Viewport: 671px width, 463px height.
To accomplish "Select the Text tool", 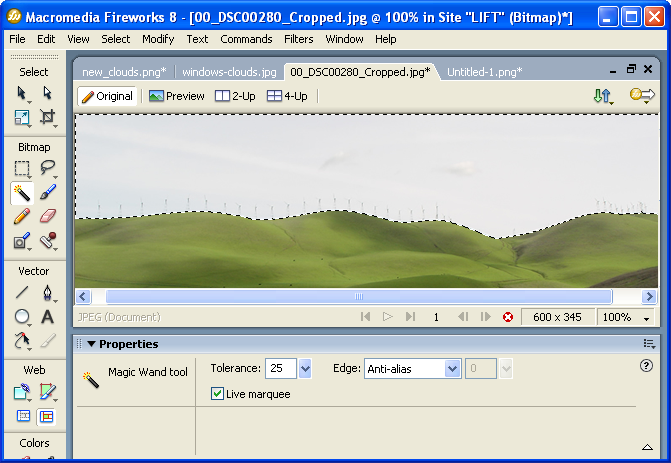I will [47, 317].
